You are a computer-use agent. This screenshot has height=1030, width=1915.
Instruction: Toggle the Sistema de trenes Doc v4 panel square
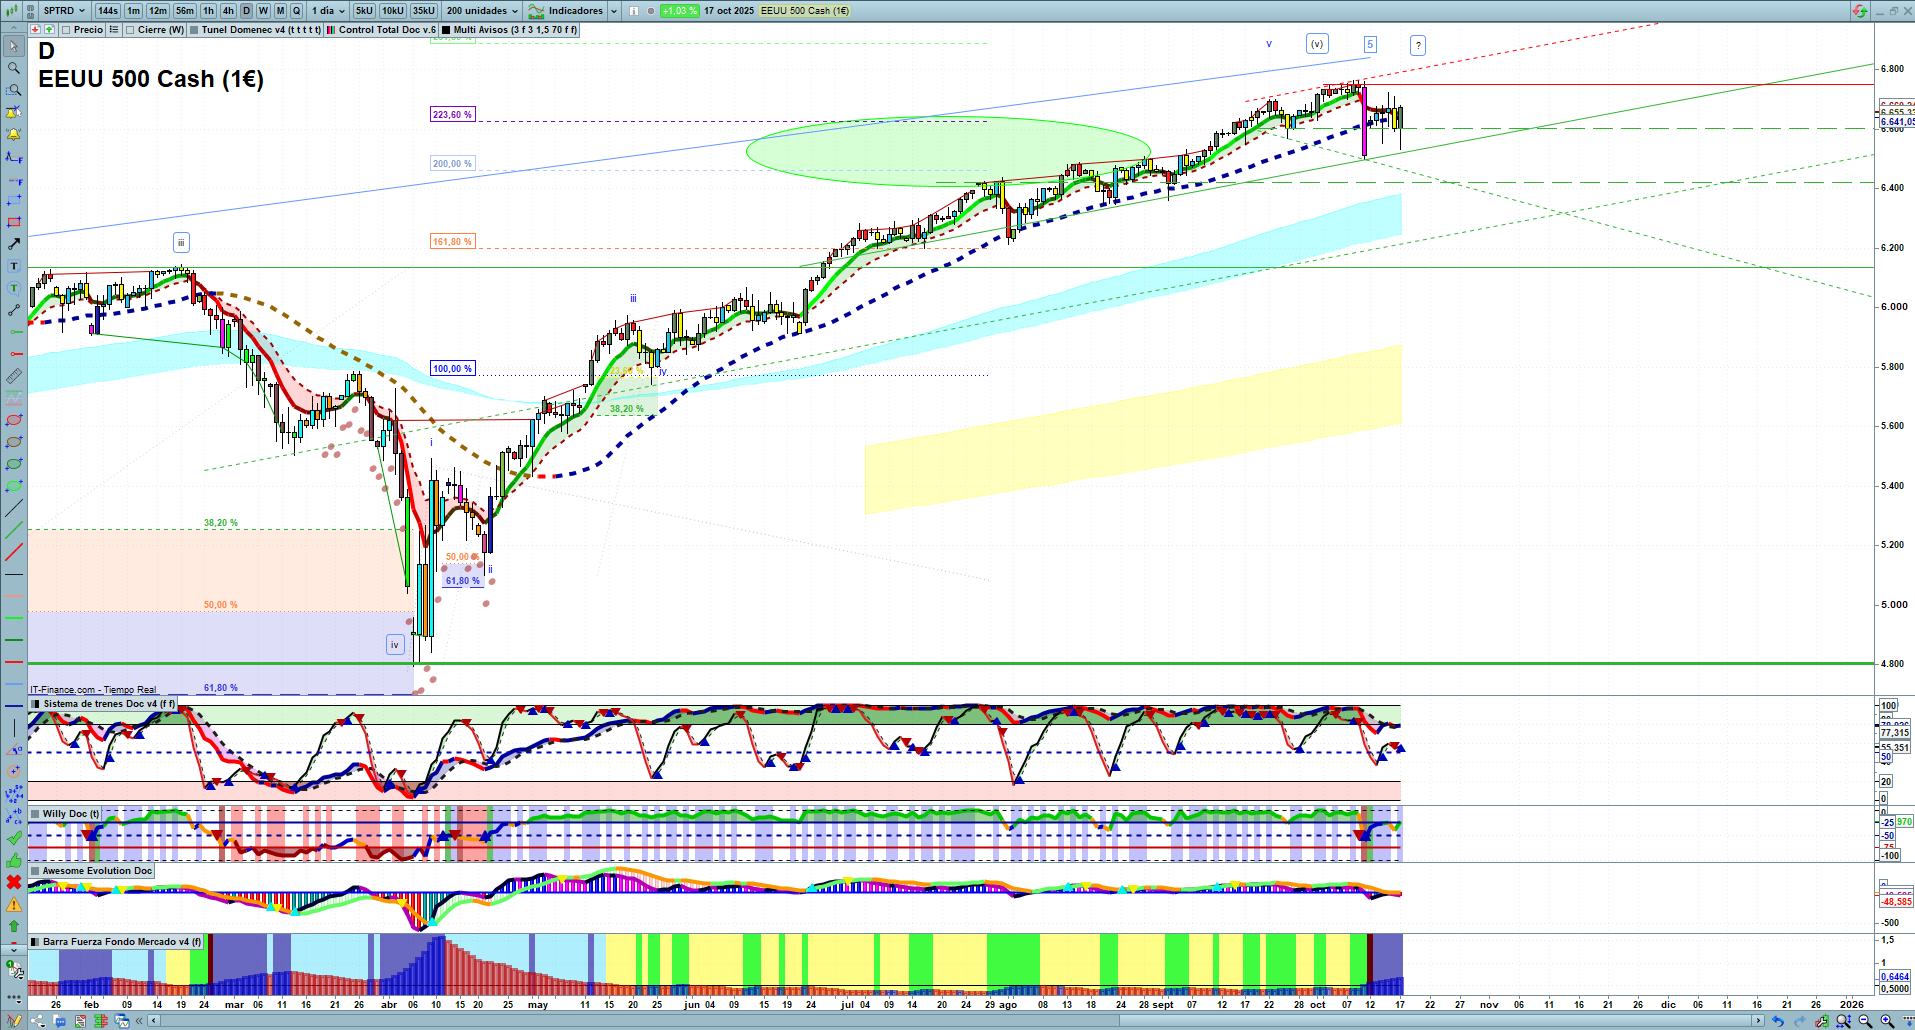tap(35, 704)
